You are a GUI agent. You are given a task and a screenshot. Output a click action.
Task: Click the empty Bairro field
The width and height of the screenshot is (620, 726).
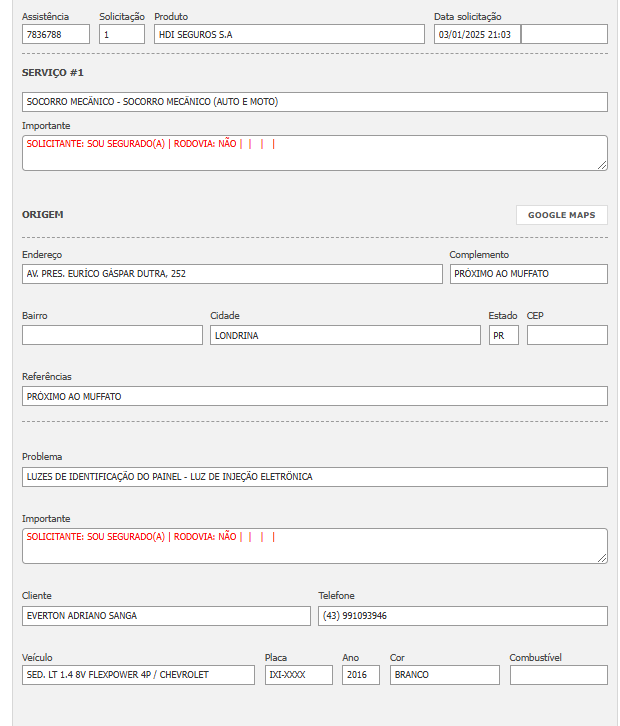click(112, 335)
